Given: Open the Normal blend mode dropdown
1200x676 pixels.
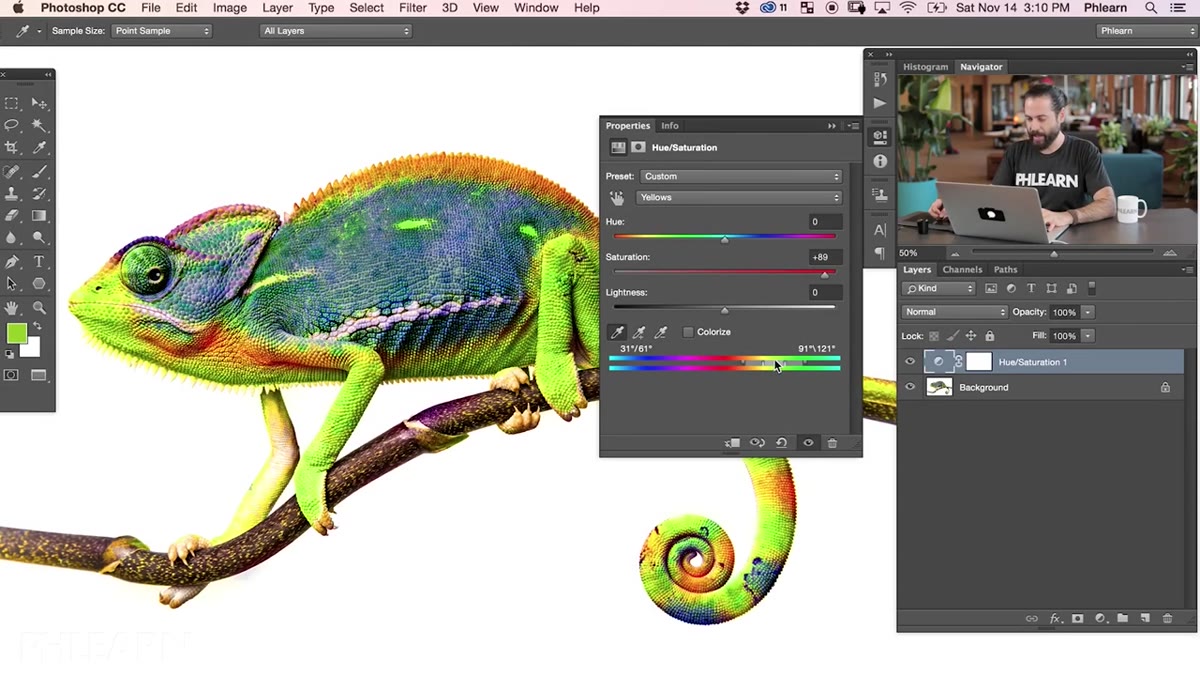Looking at the screenshot, I should (x=953, y=312).
